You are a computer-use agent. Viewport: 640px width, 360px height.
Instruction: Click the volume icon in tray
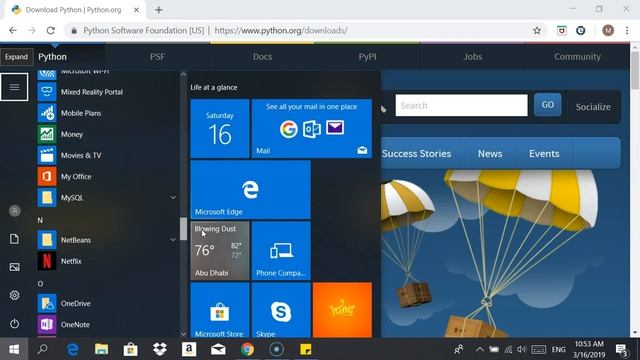point(521,349)
